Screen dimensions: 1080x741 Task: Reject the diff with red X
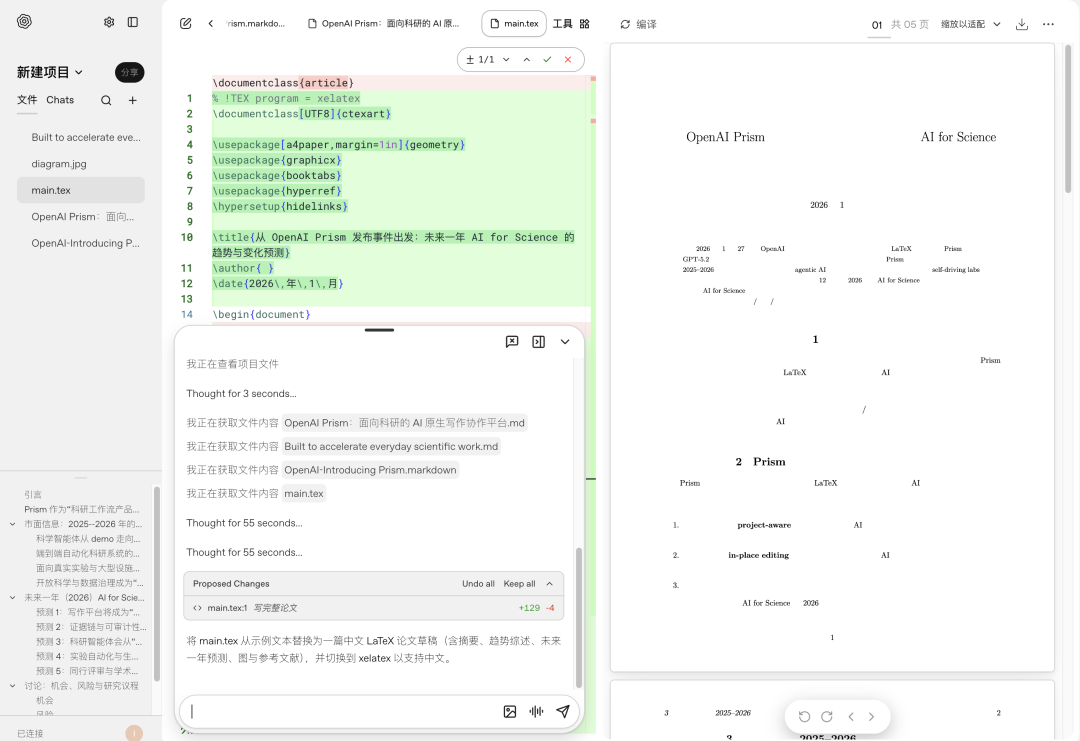[x=568, y=60]
